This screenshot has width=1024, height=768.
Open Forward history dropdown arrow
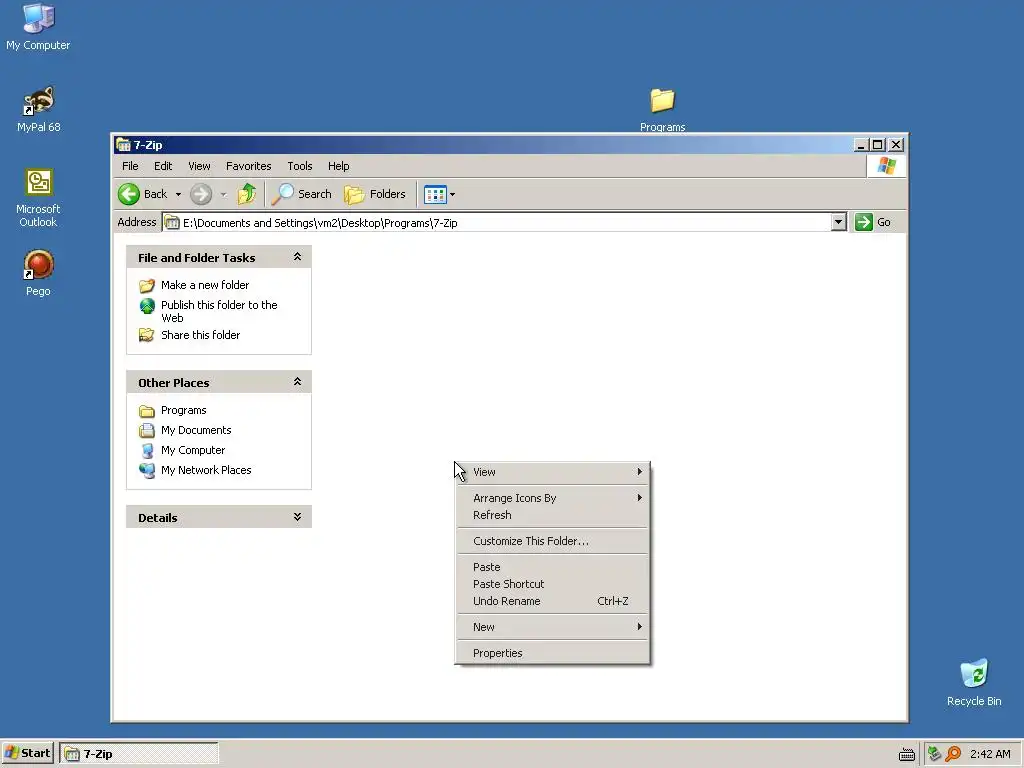point(223,194)
